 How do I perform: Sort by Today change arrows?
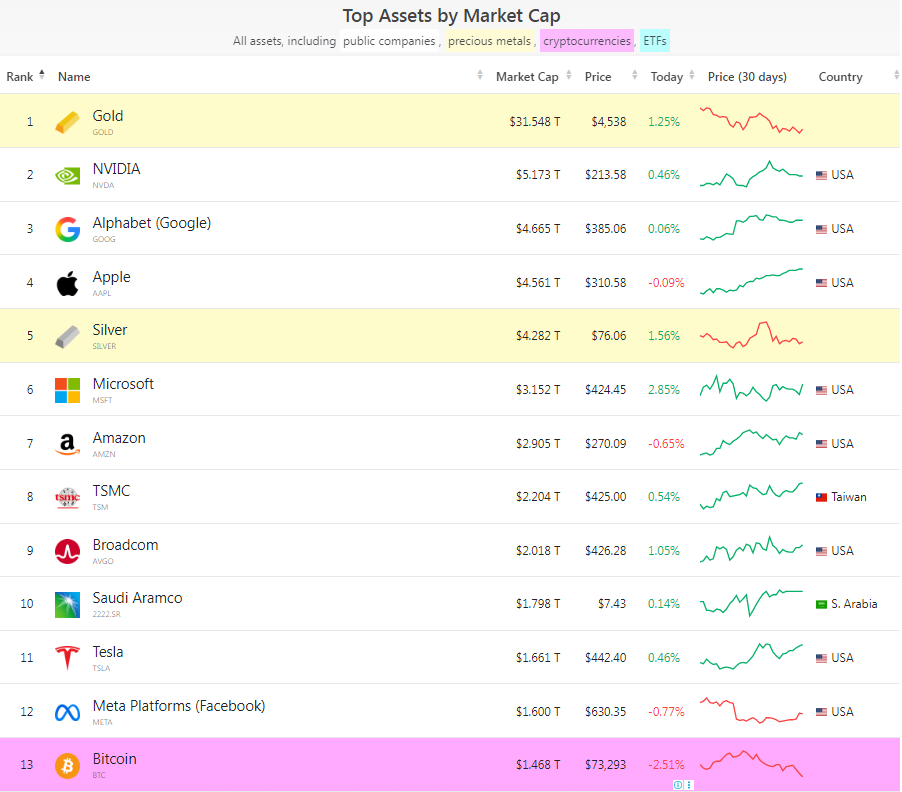pyautogui.click(x=691, y=75)
